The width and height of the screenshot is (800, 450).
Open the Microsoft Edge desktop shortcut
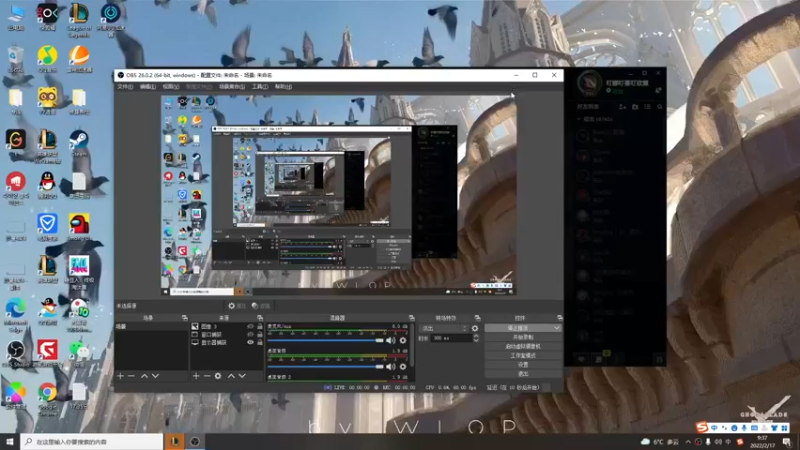[x=16, y=314]
